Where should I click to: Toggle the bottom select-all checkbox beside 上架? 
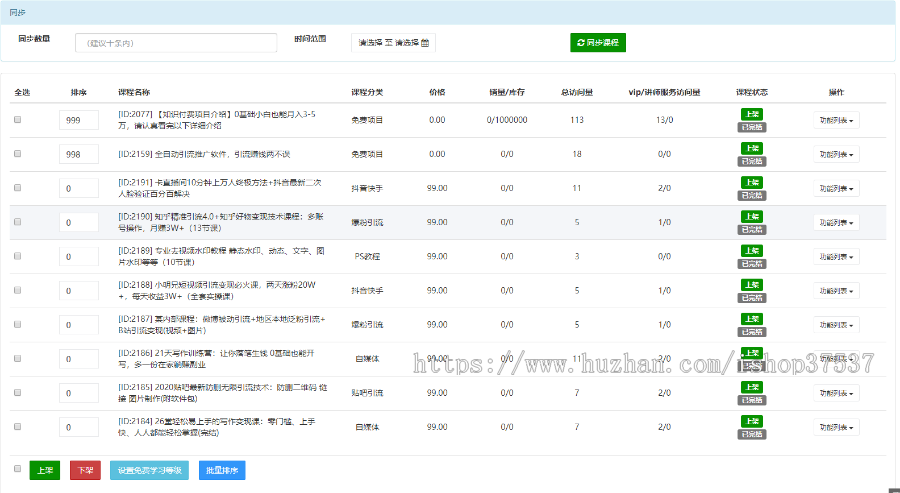click(17, 468)
